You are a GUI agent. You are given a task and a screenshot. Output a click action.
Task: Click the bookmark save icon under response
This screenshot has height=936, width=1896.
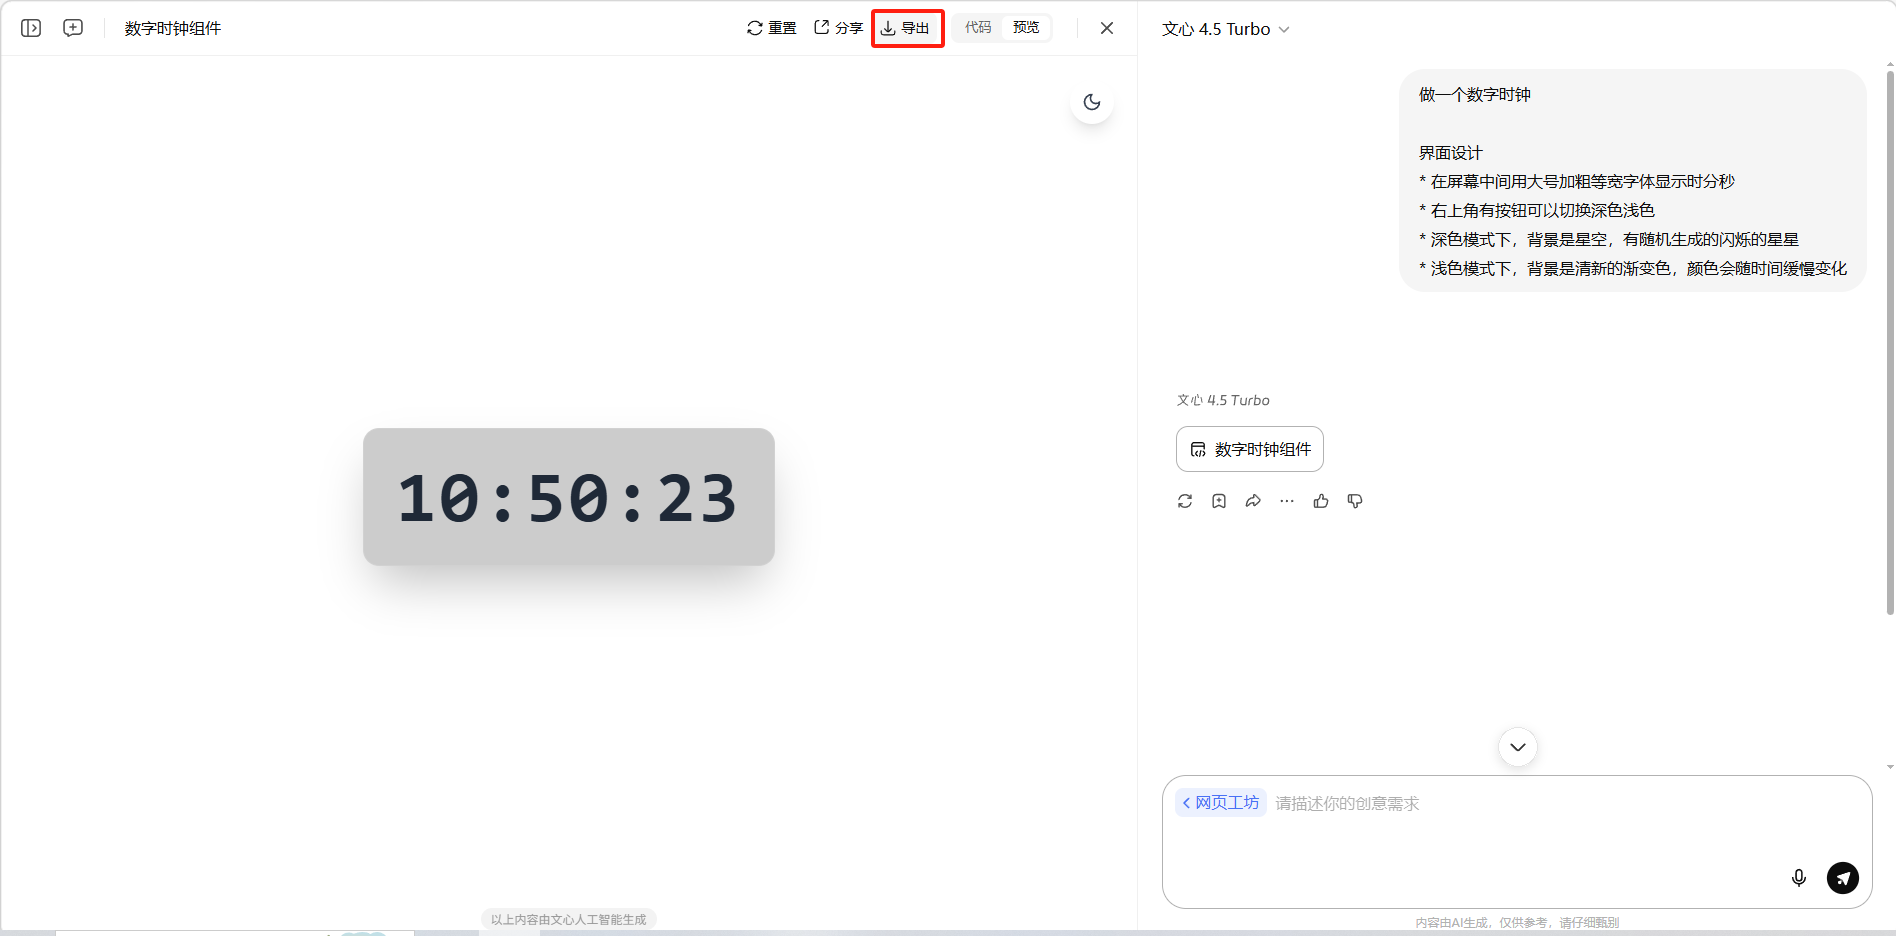1219,501
